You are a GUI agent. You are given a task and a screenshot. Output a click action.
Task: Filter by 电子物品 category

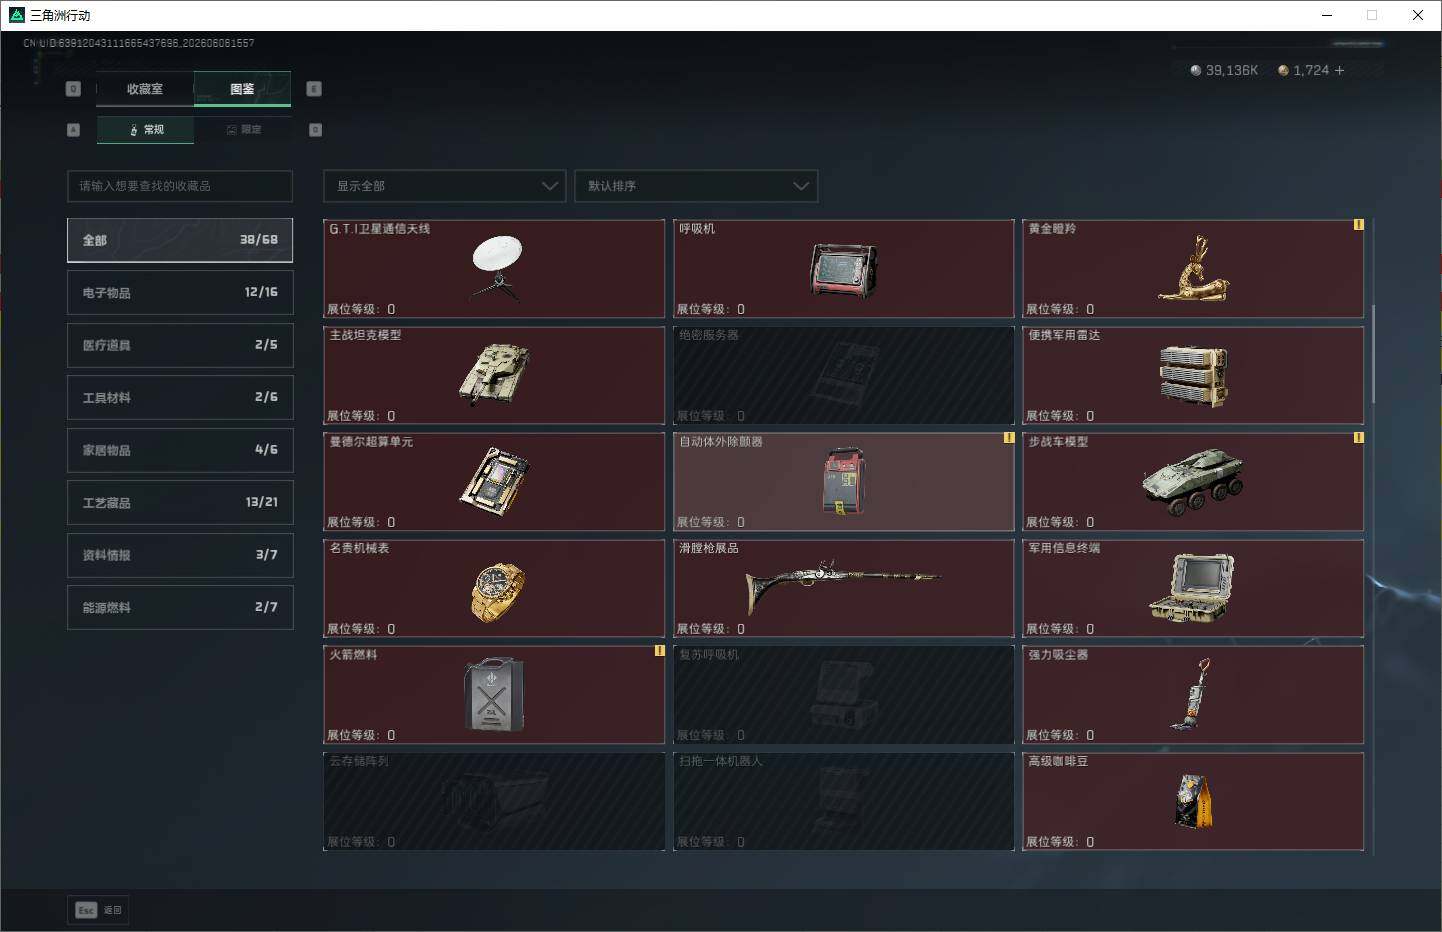click(x=180, y=292)
